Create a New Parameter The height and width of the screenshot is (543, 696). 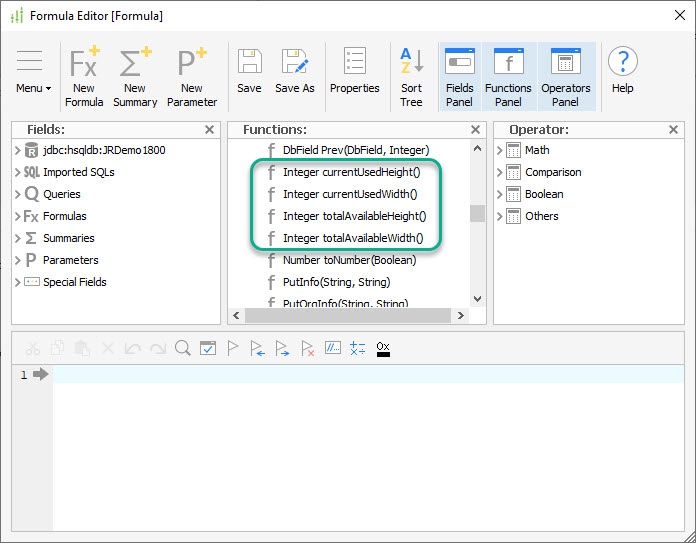pyautogui.click(x=192, y=77)
